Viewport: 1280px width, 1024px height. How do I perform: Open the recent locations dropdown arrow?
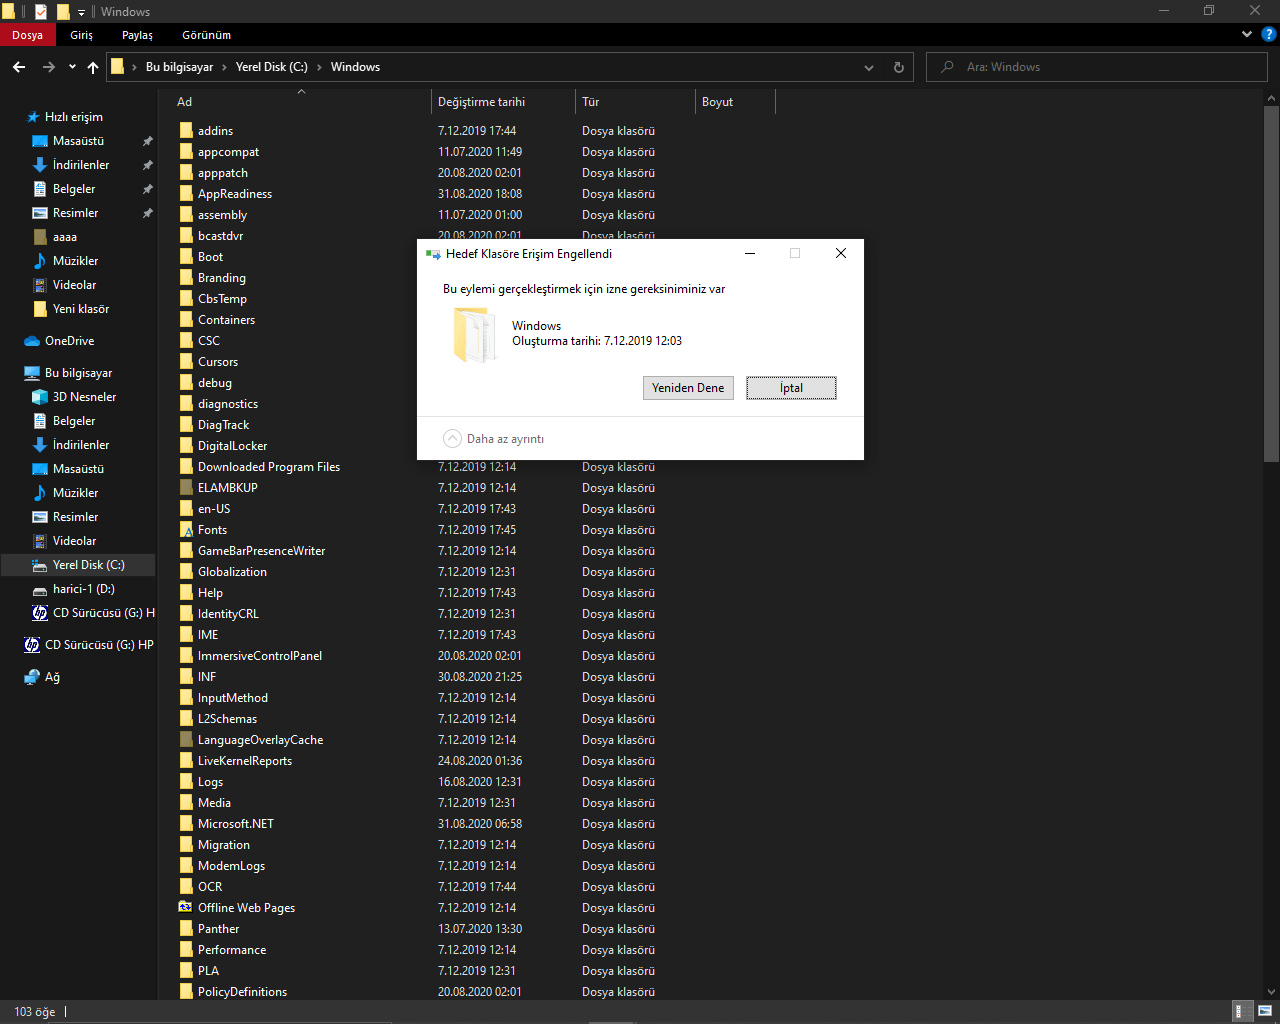tap(72, 67)
